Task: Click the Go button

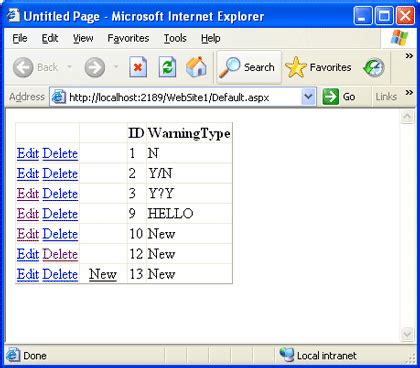Action: click(339, 97)
